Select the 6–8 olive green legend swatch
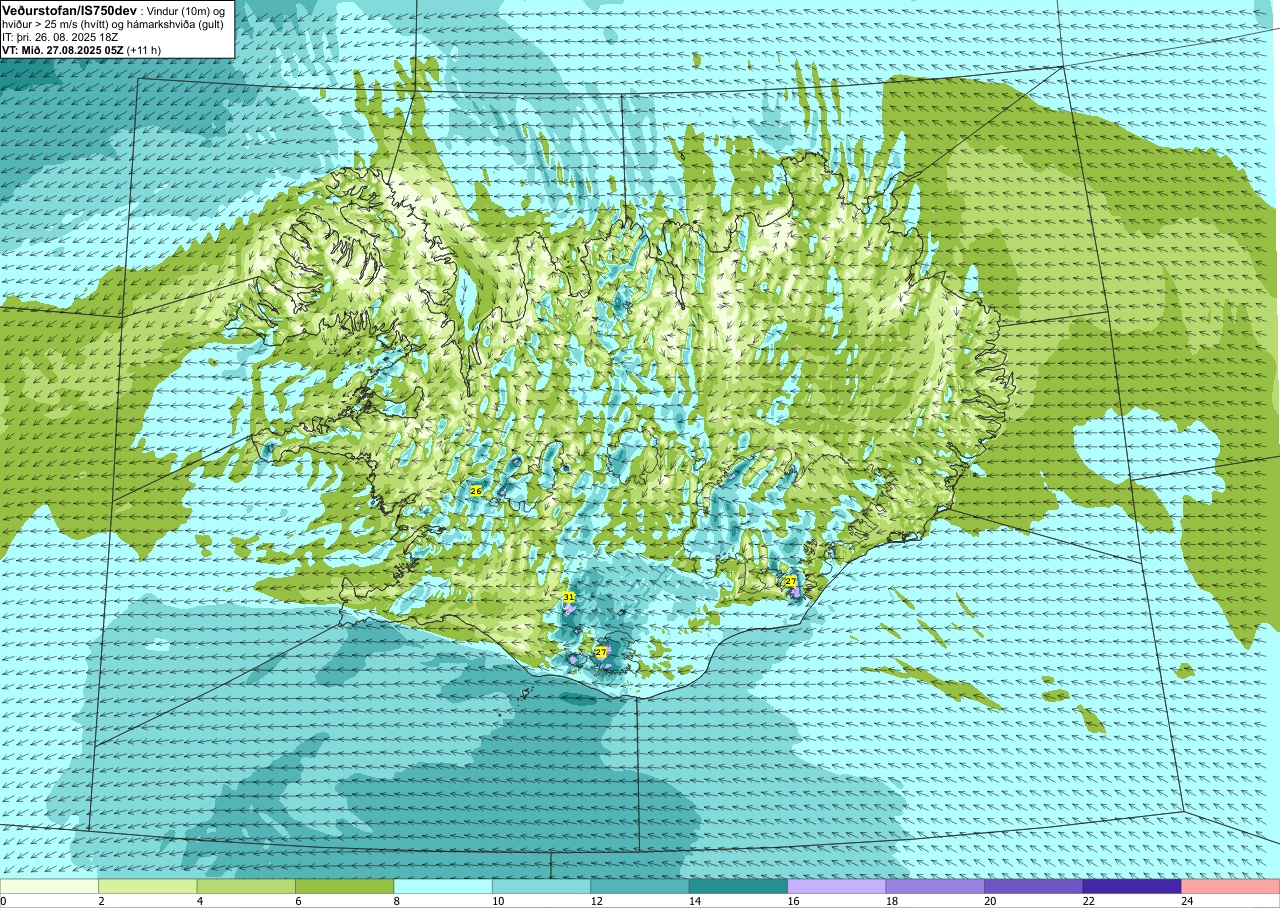Viewport: 1280px width, 908px height. (345, 886)
